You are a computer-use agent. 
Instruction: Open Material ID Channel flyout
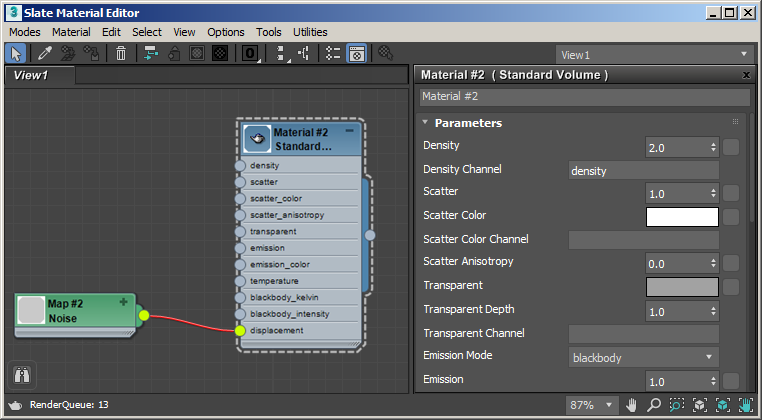[250, 53]
